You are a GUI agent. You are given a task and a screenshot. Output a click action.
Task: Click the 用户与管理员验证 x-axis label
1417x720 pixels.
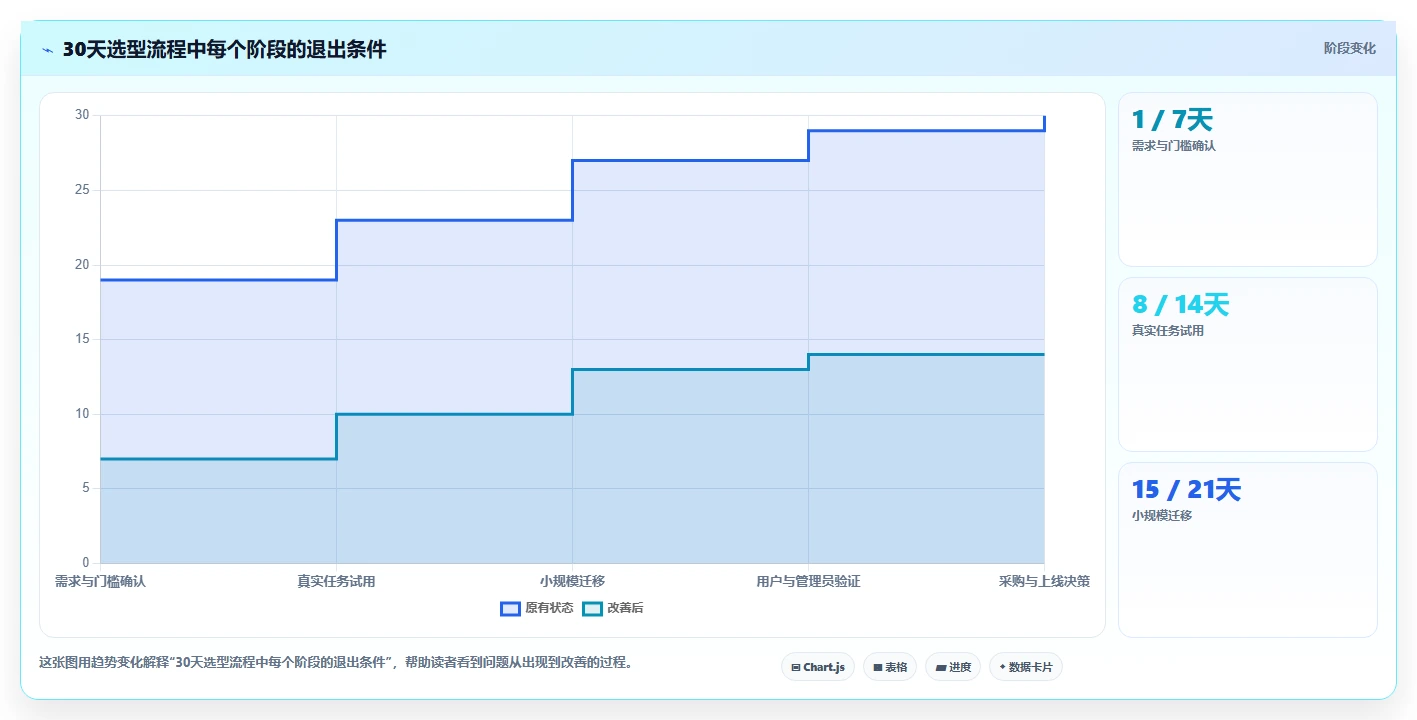(808, 581)
